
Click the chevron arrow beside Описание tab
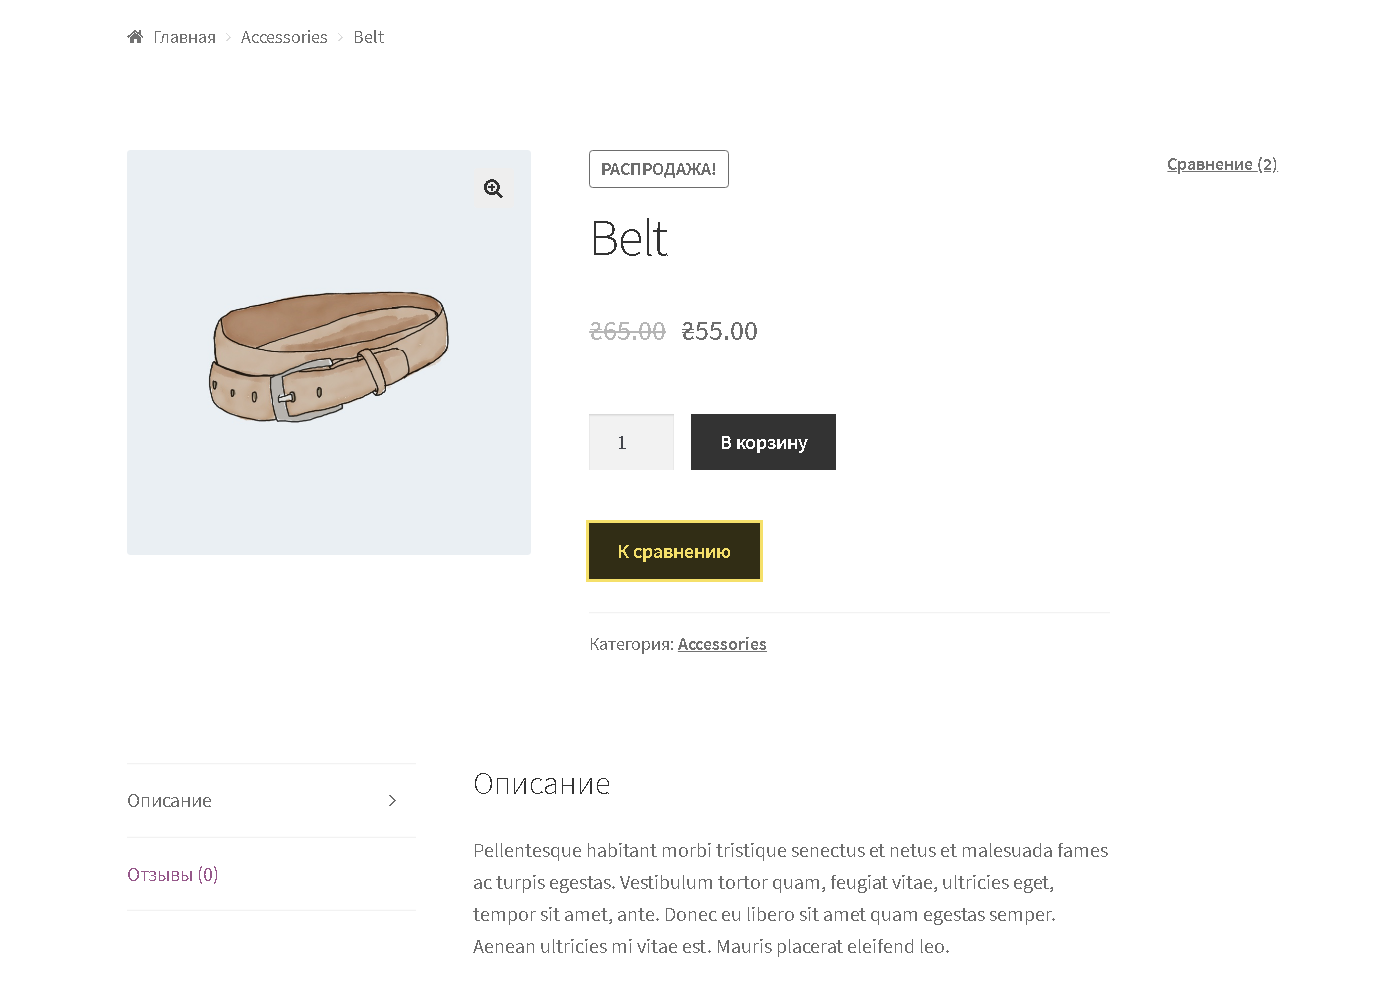coord(392,800)
